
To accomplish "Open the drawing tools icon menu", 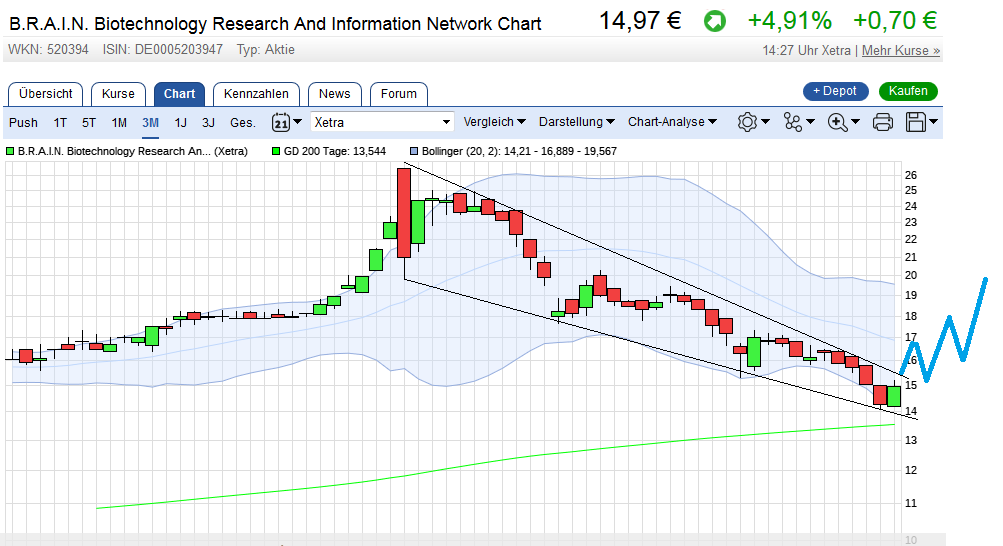I will coord(798,122).
